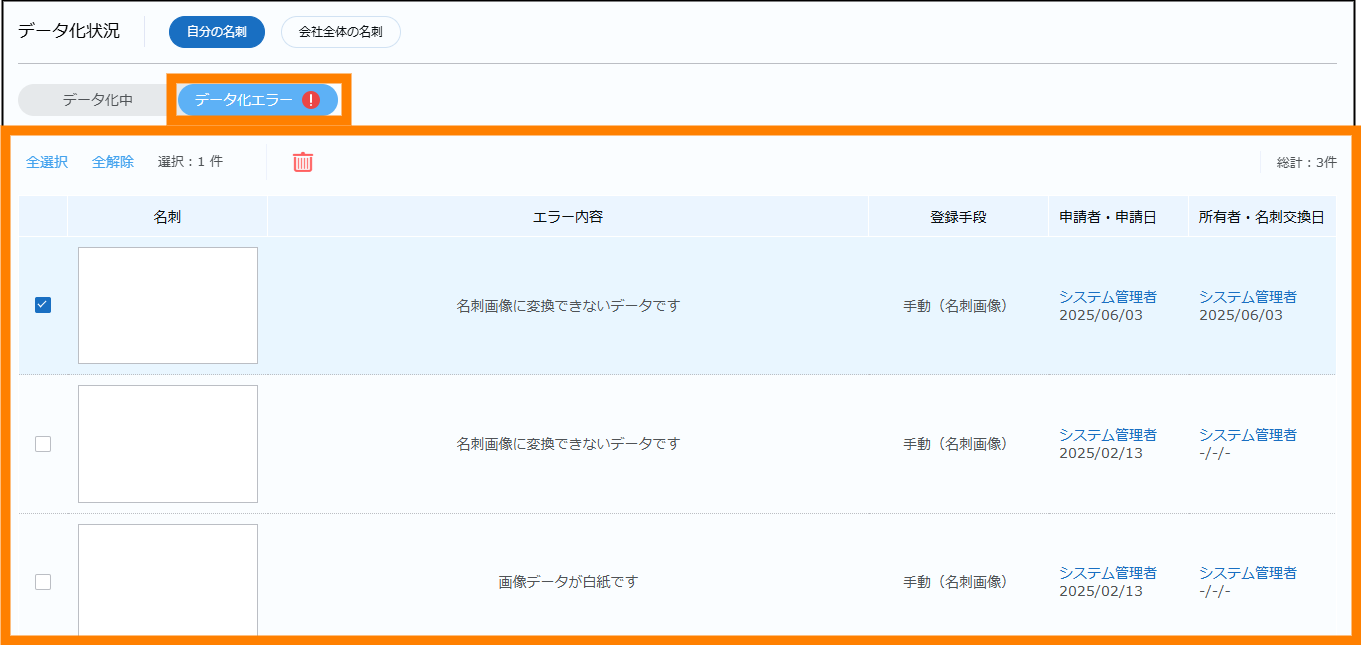Open first row's business card thumbnail
This screenshot has height=645, width=1361.
point(168,305)
